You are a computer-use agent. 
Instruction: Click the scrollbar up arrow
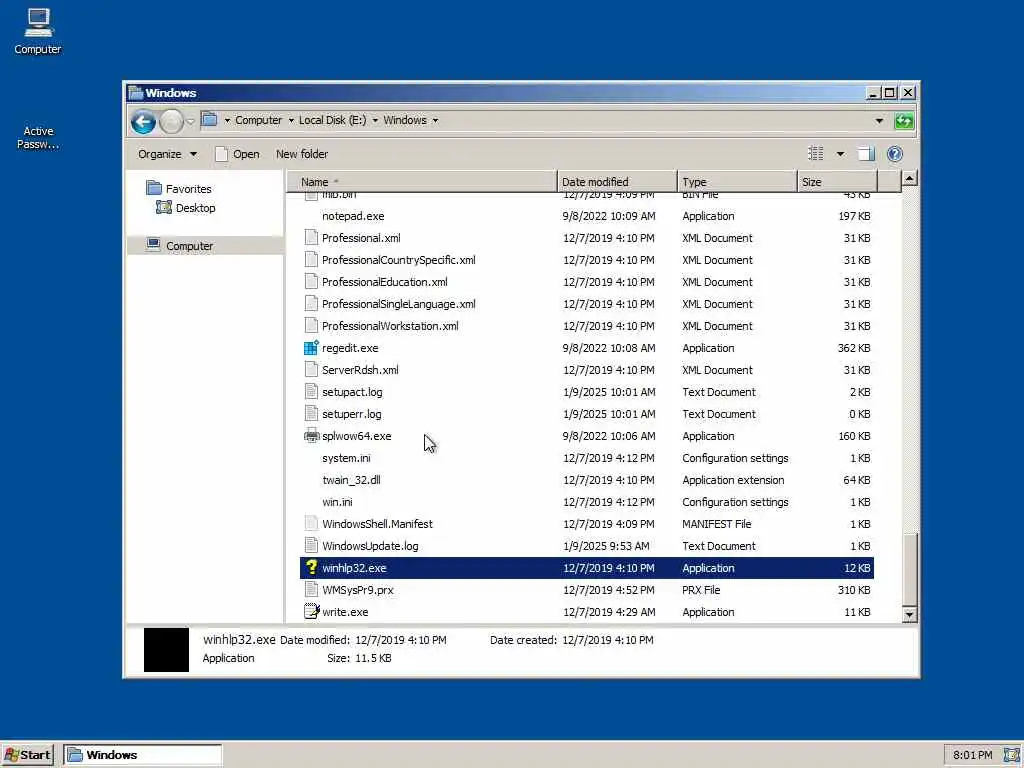(x=909, y=178)
